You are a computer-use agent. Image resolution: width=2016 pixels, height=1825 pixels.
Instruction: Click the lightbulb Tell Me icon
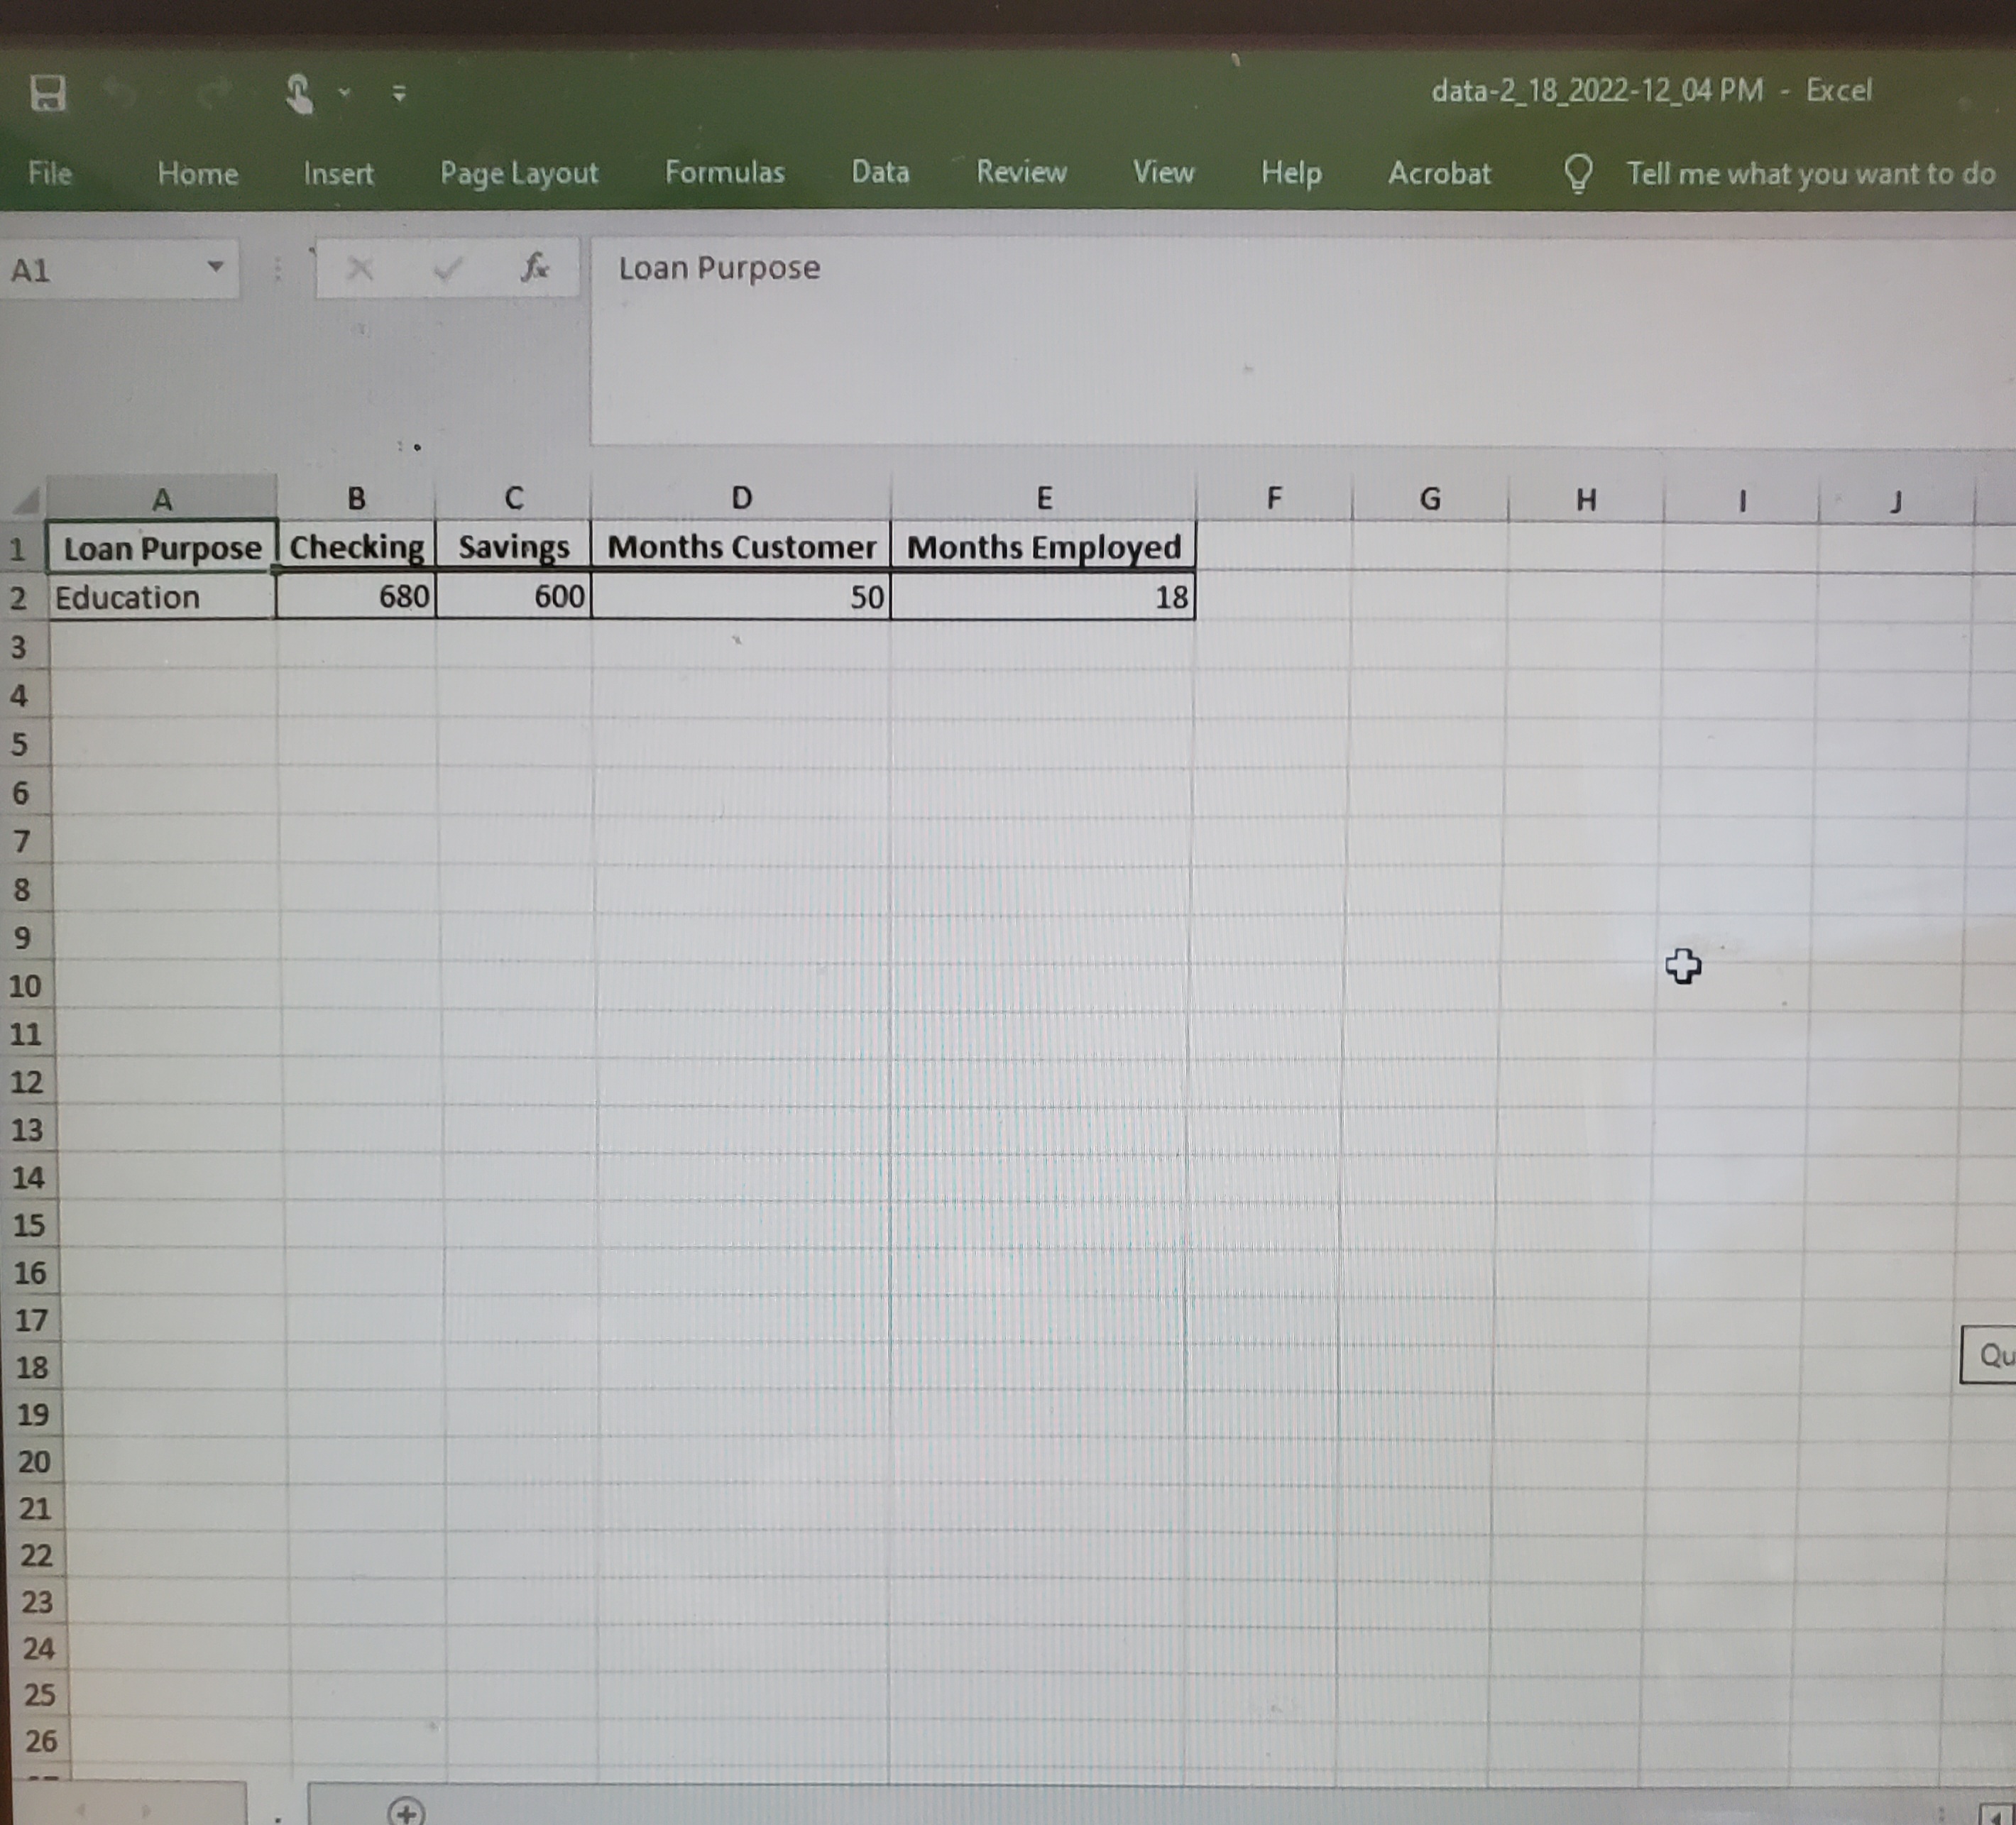point(1577,174)
